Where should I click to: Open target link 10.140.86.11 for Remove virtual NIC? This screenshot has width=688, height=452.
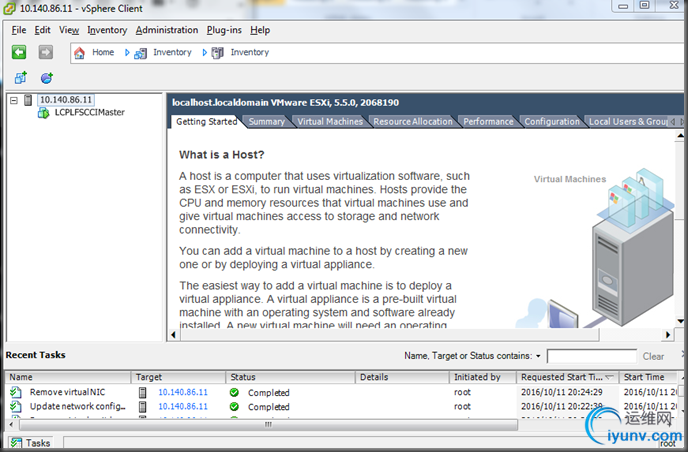click(x=183, y=392)
